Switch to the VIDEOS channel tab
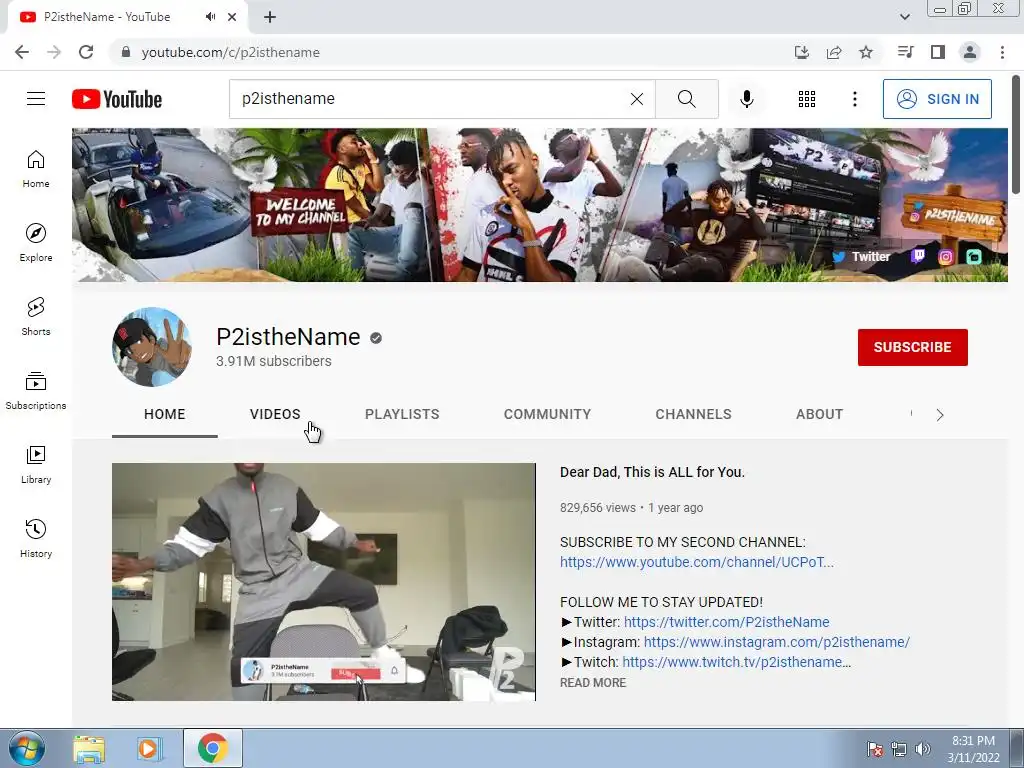The image size is (1024, 768). [275, 414]
